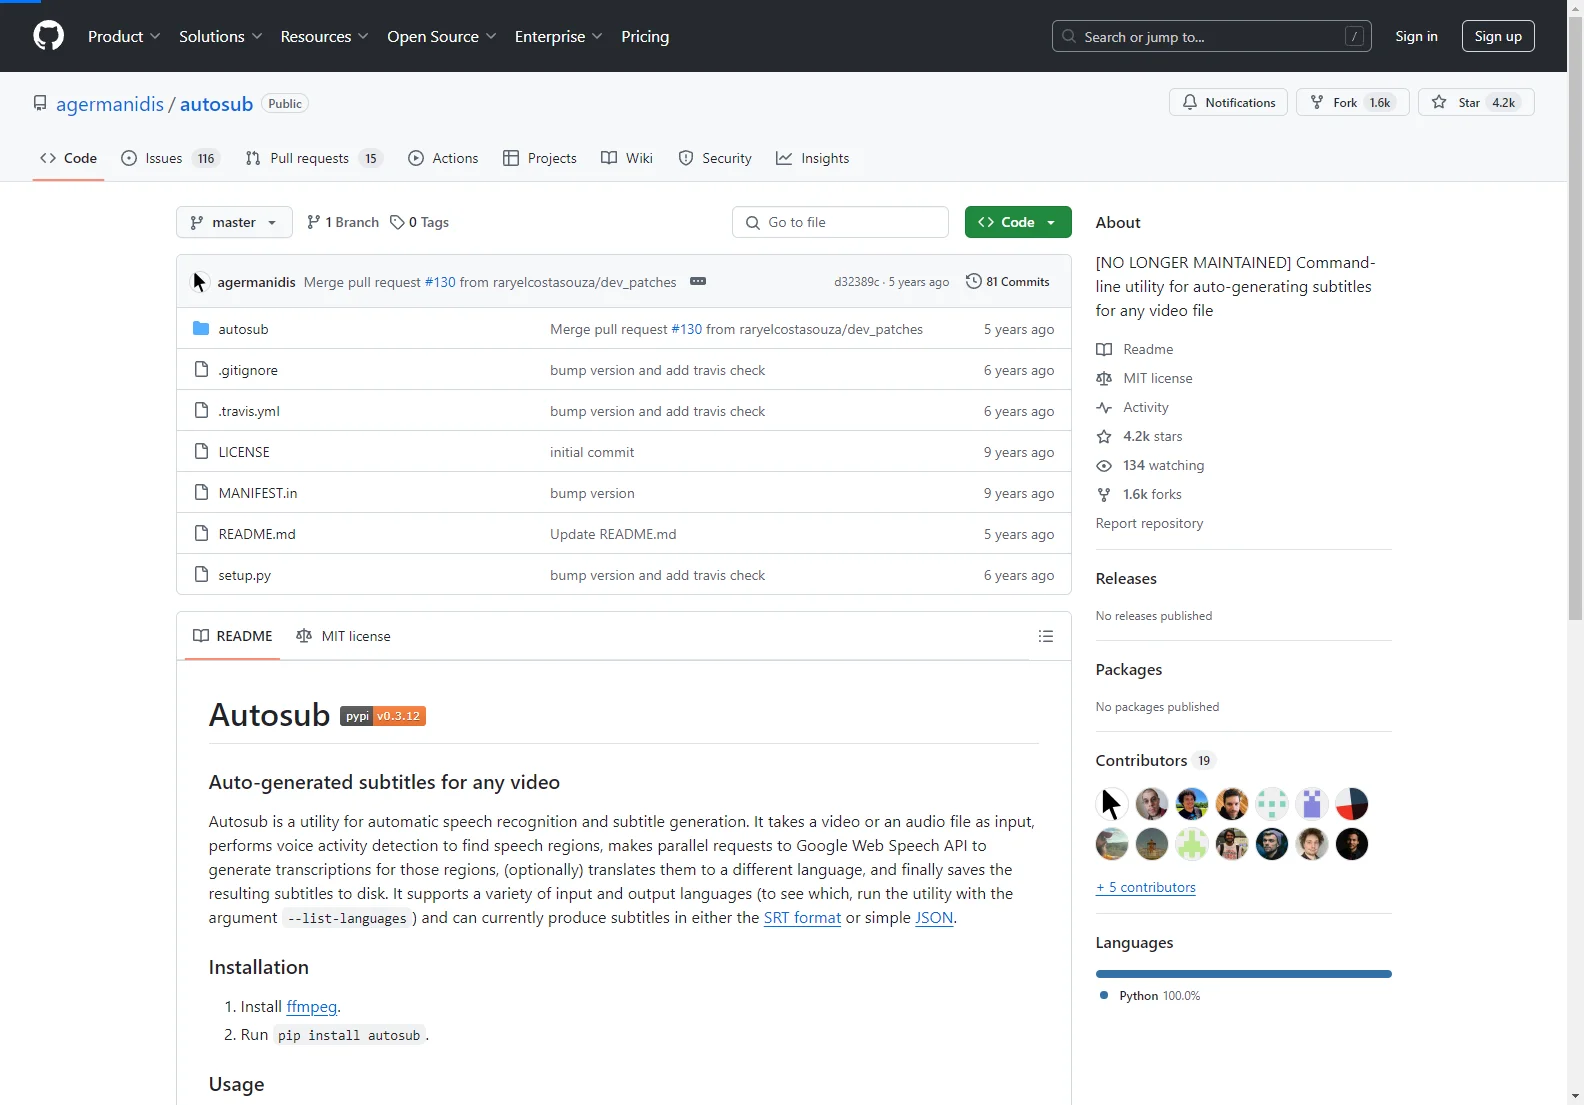Open the Enterprise dropdown
The width and height of the screenshot is (1584, 1105).
point(558,36)
